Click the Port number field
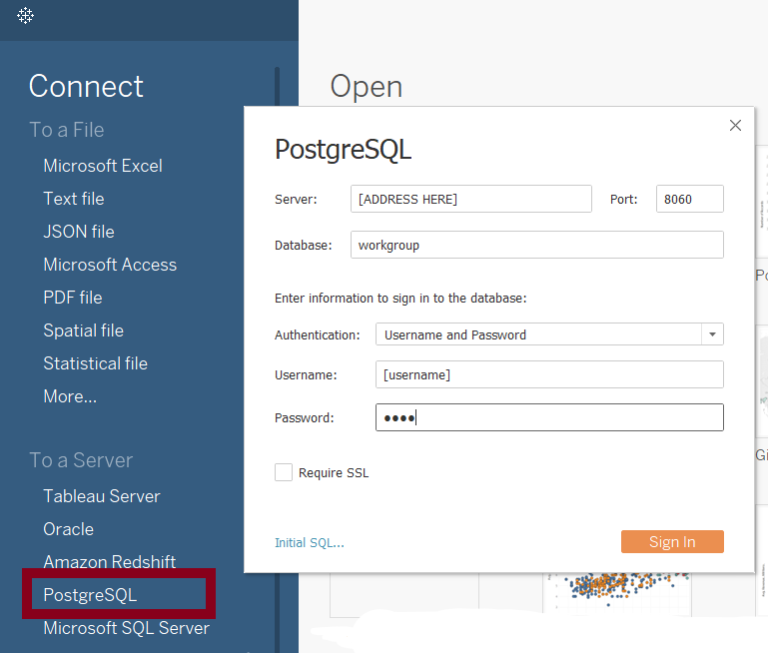This screenshot has width=768, height=653. pyautogui.click(x=689, y=199)
